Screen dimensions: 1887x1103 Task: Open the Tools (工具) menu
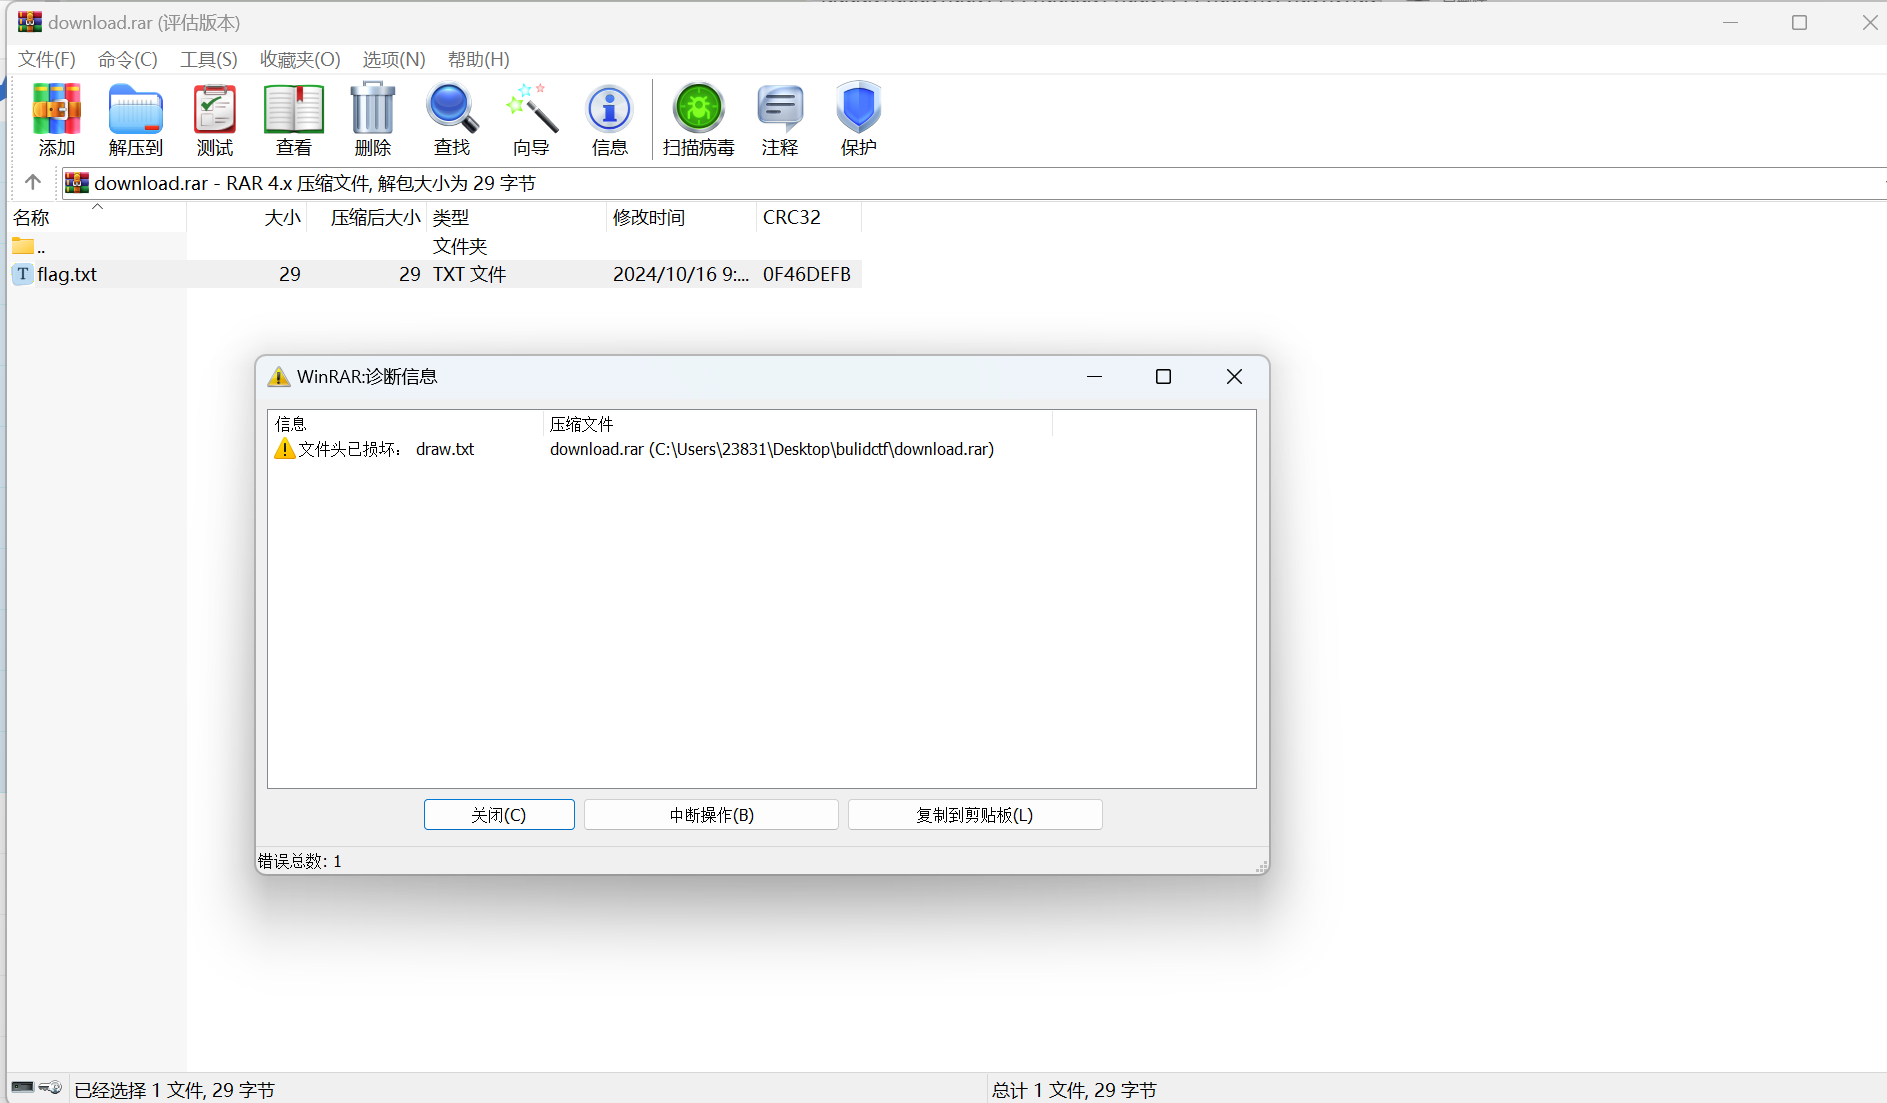[209, 59]
